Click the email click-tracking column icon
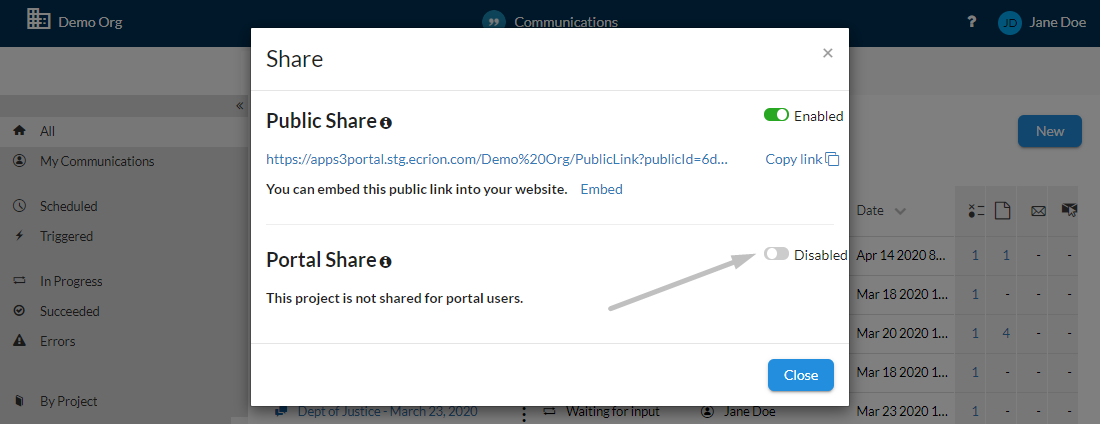This screenshot has width=1100, height=424. click(x=1070, y=210)
